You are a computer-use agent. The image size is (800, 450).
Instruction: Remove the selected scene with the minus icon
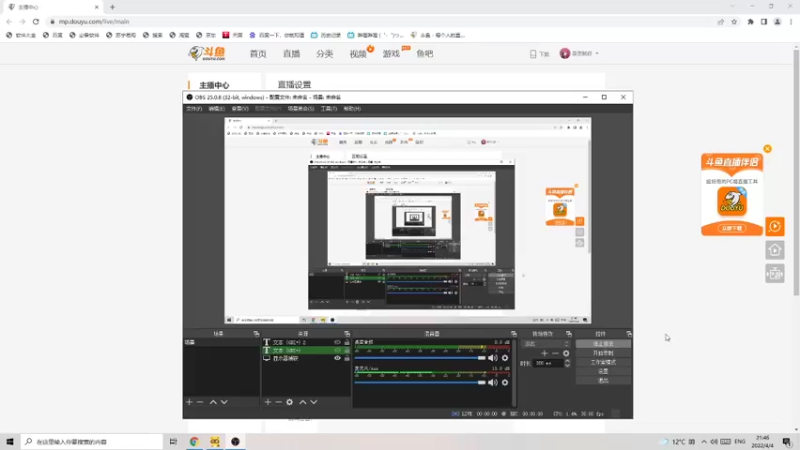200,402
